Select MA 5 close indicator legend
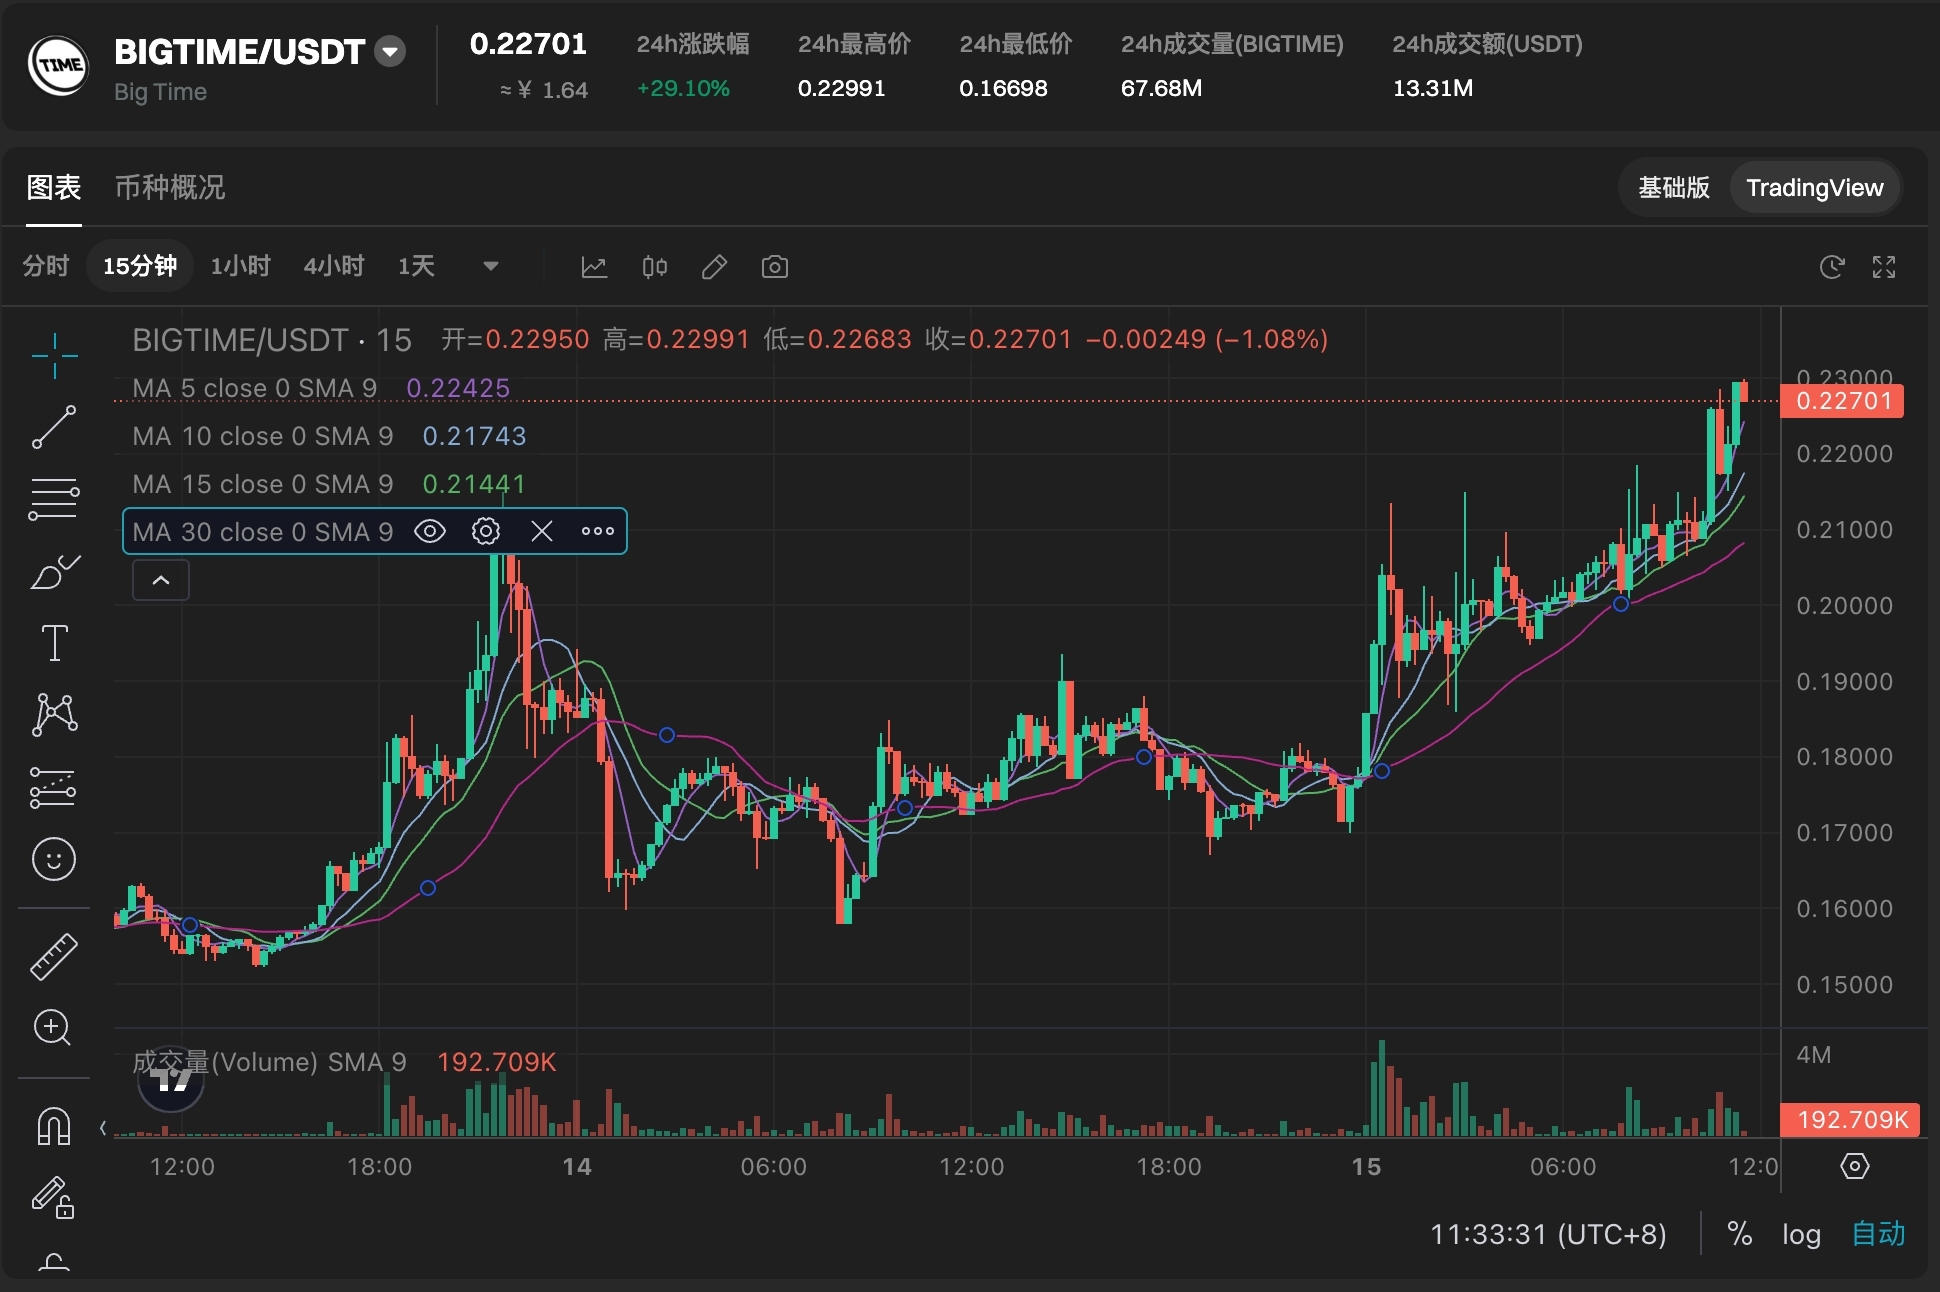 (x=254, y=388)
